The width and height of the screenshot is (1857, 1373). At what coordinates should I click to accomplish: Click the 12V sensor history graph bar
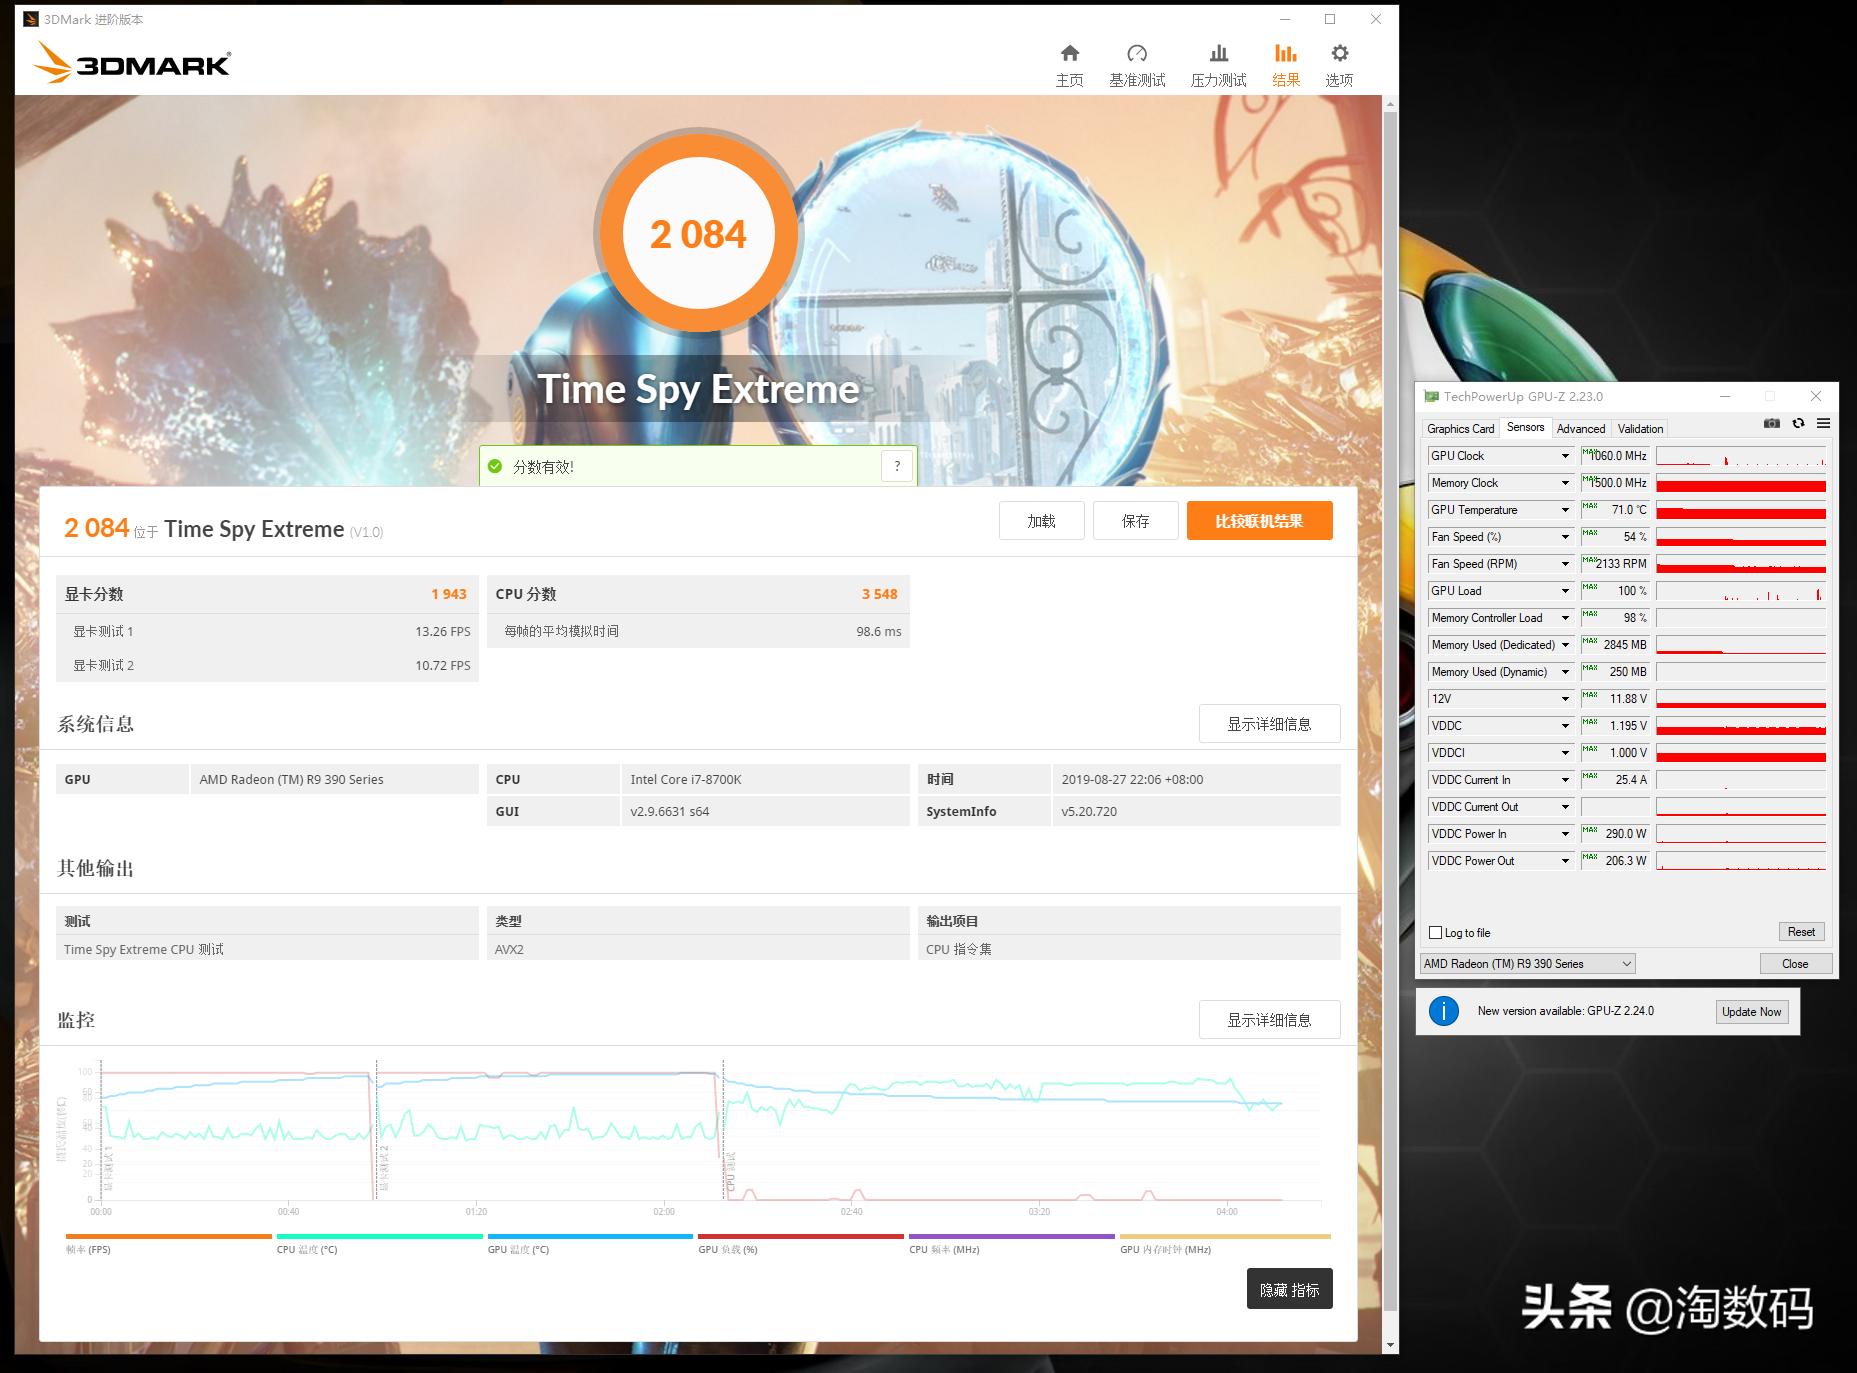pos(1740,698)
